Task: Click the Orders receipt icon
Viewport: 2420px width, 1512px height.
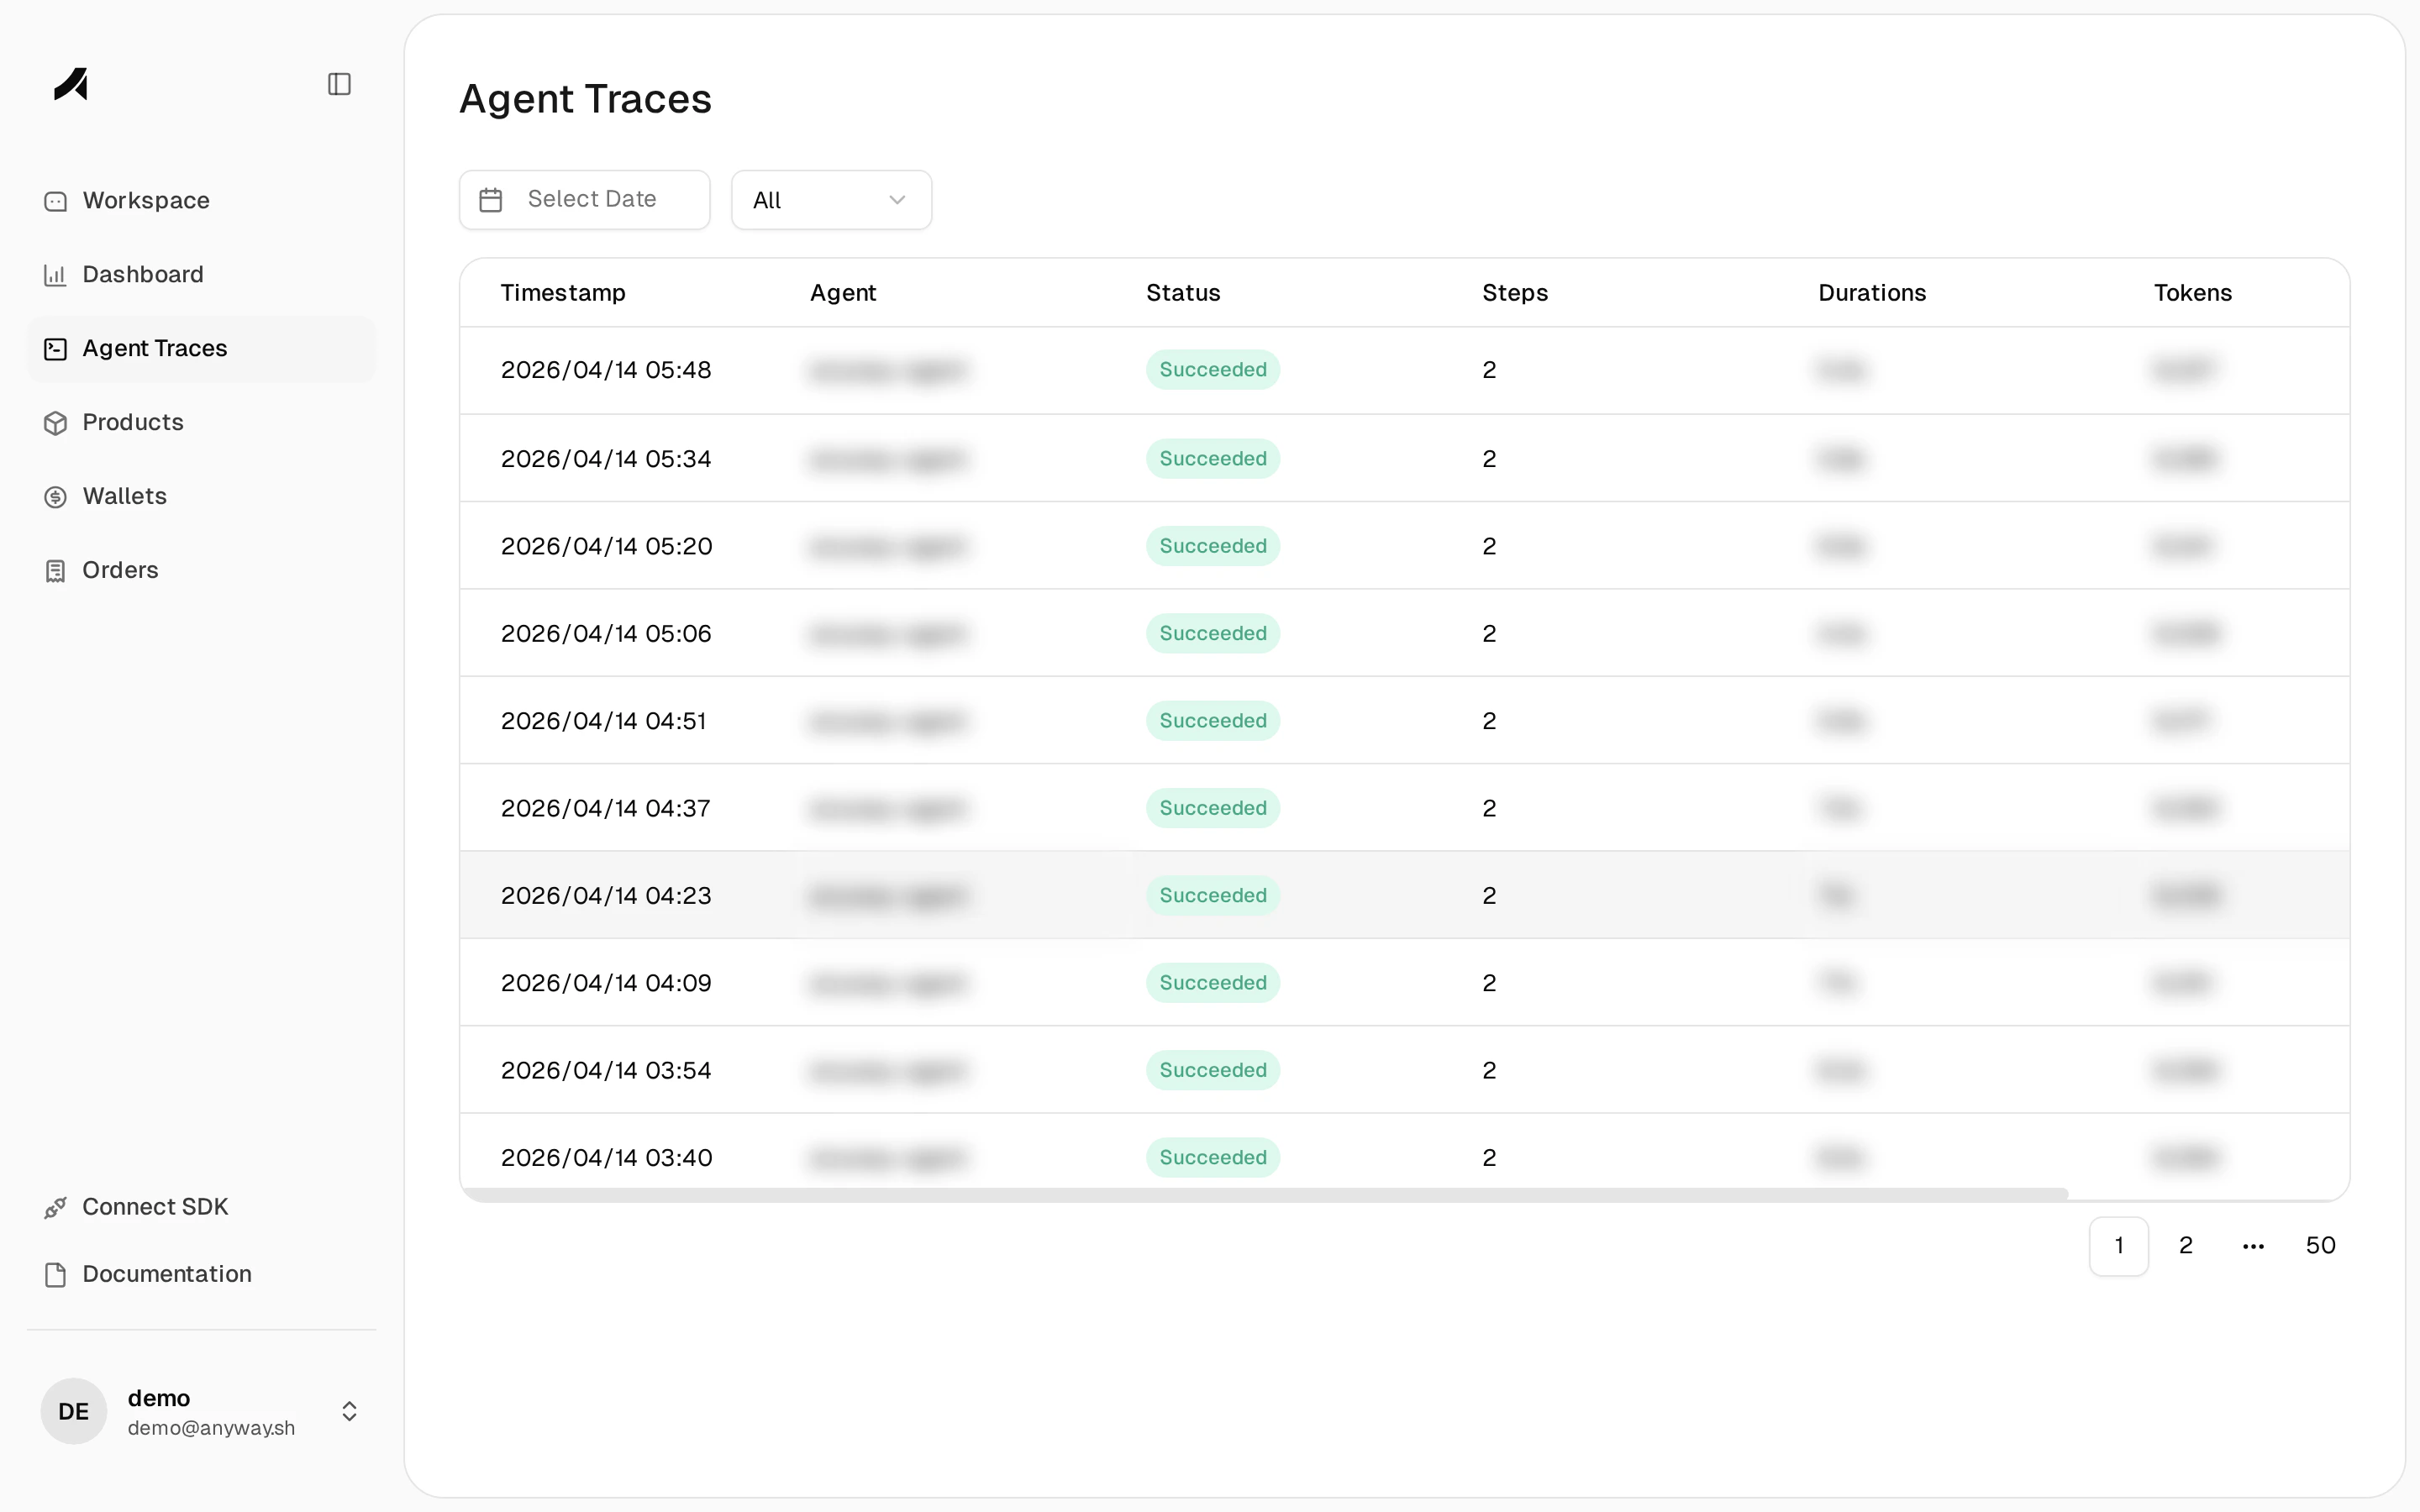Action: tap(56, 570)
